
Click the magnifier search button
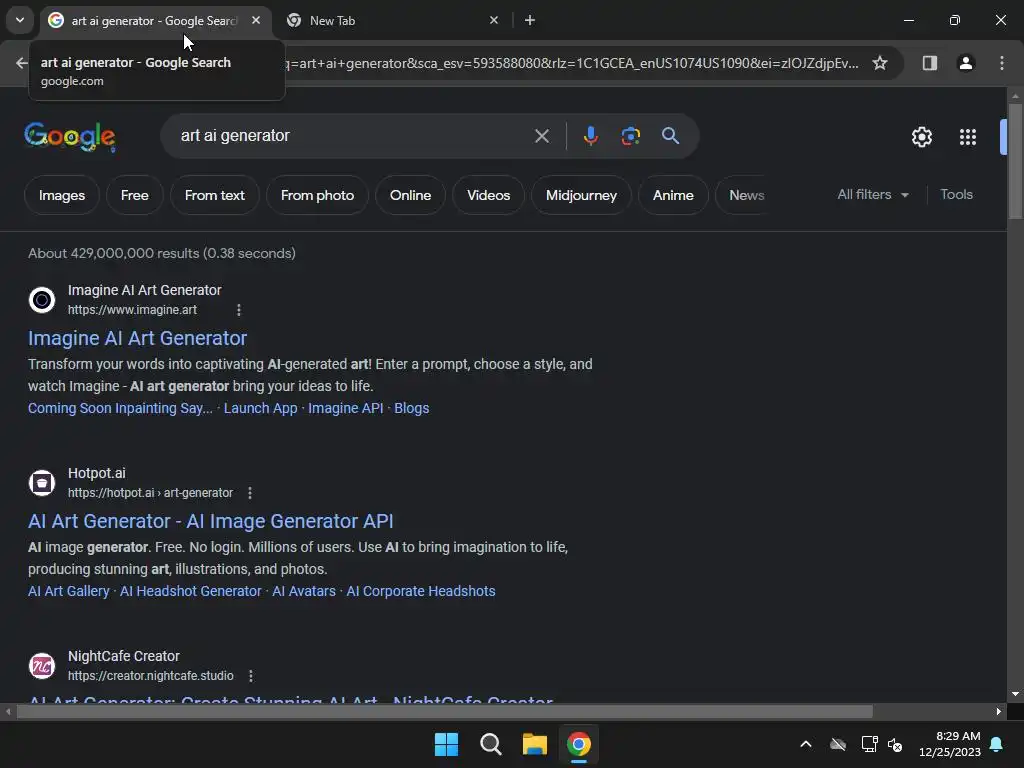pos(670,136)
